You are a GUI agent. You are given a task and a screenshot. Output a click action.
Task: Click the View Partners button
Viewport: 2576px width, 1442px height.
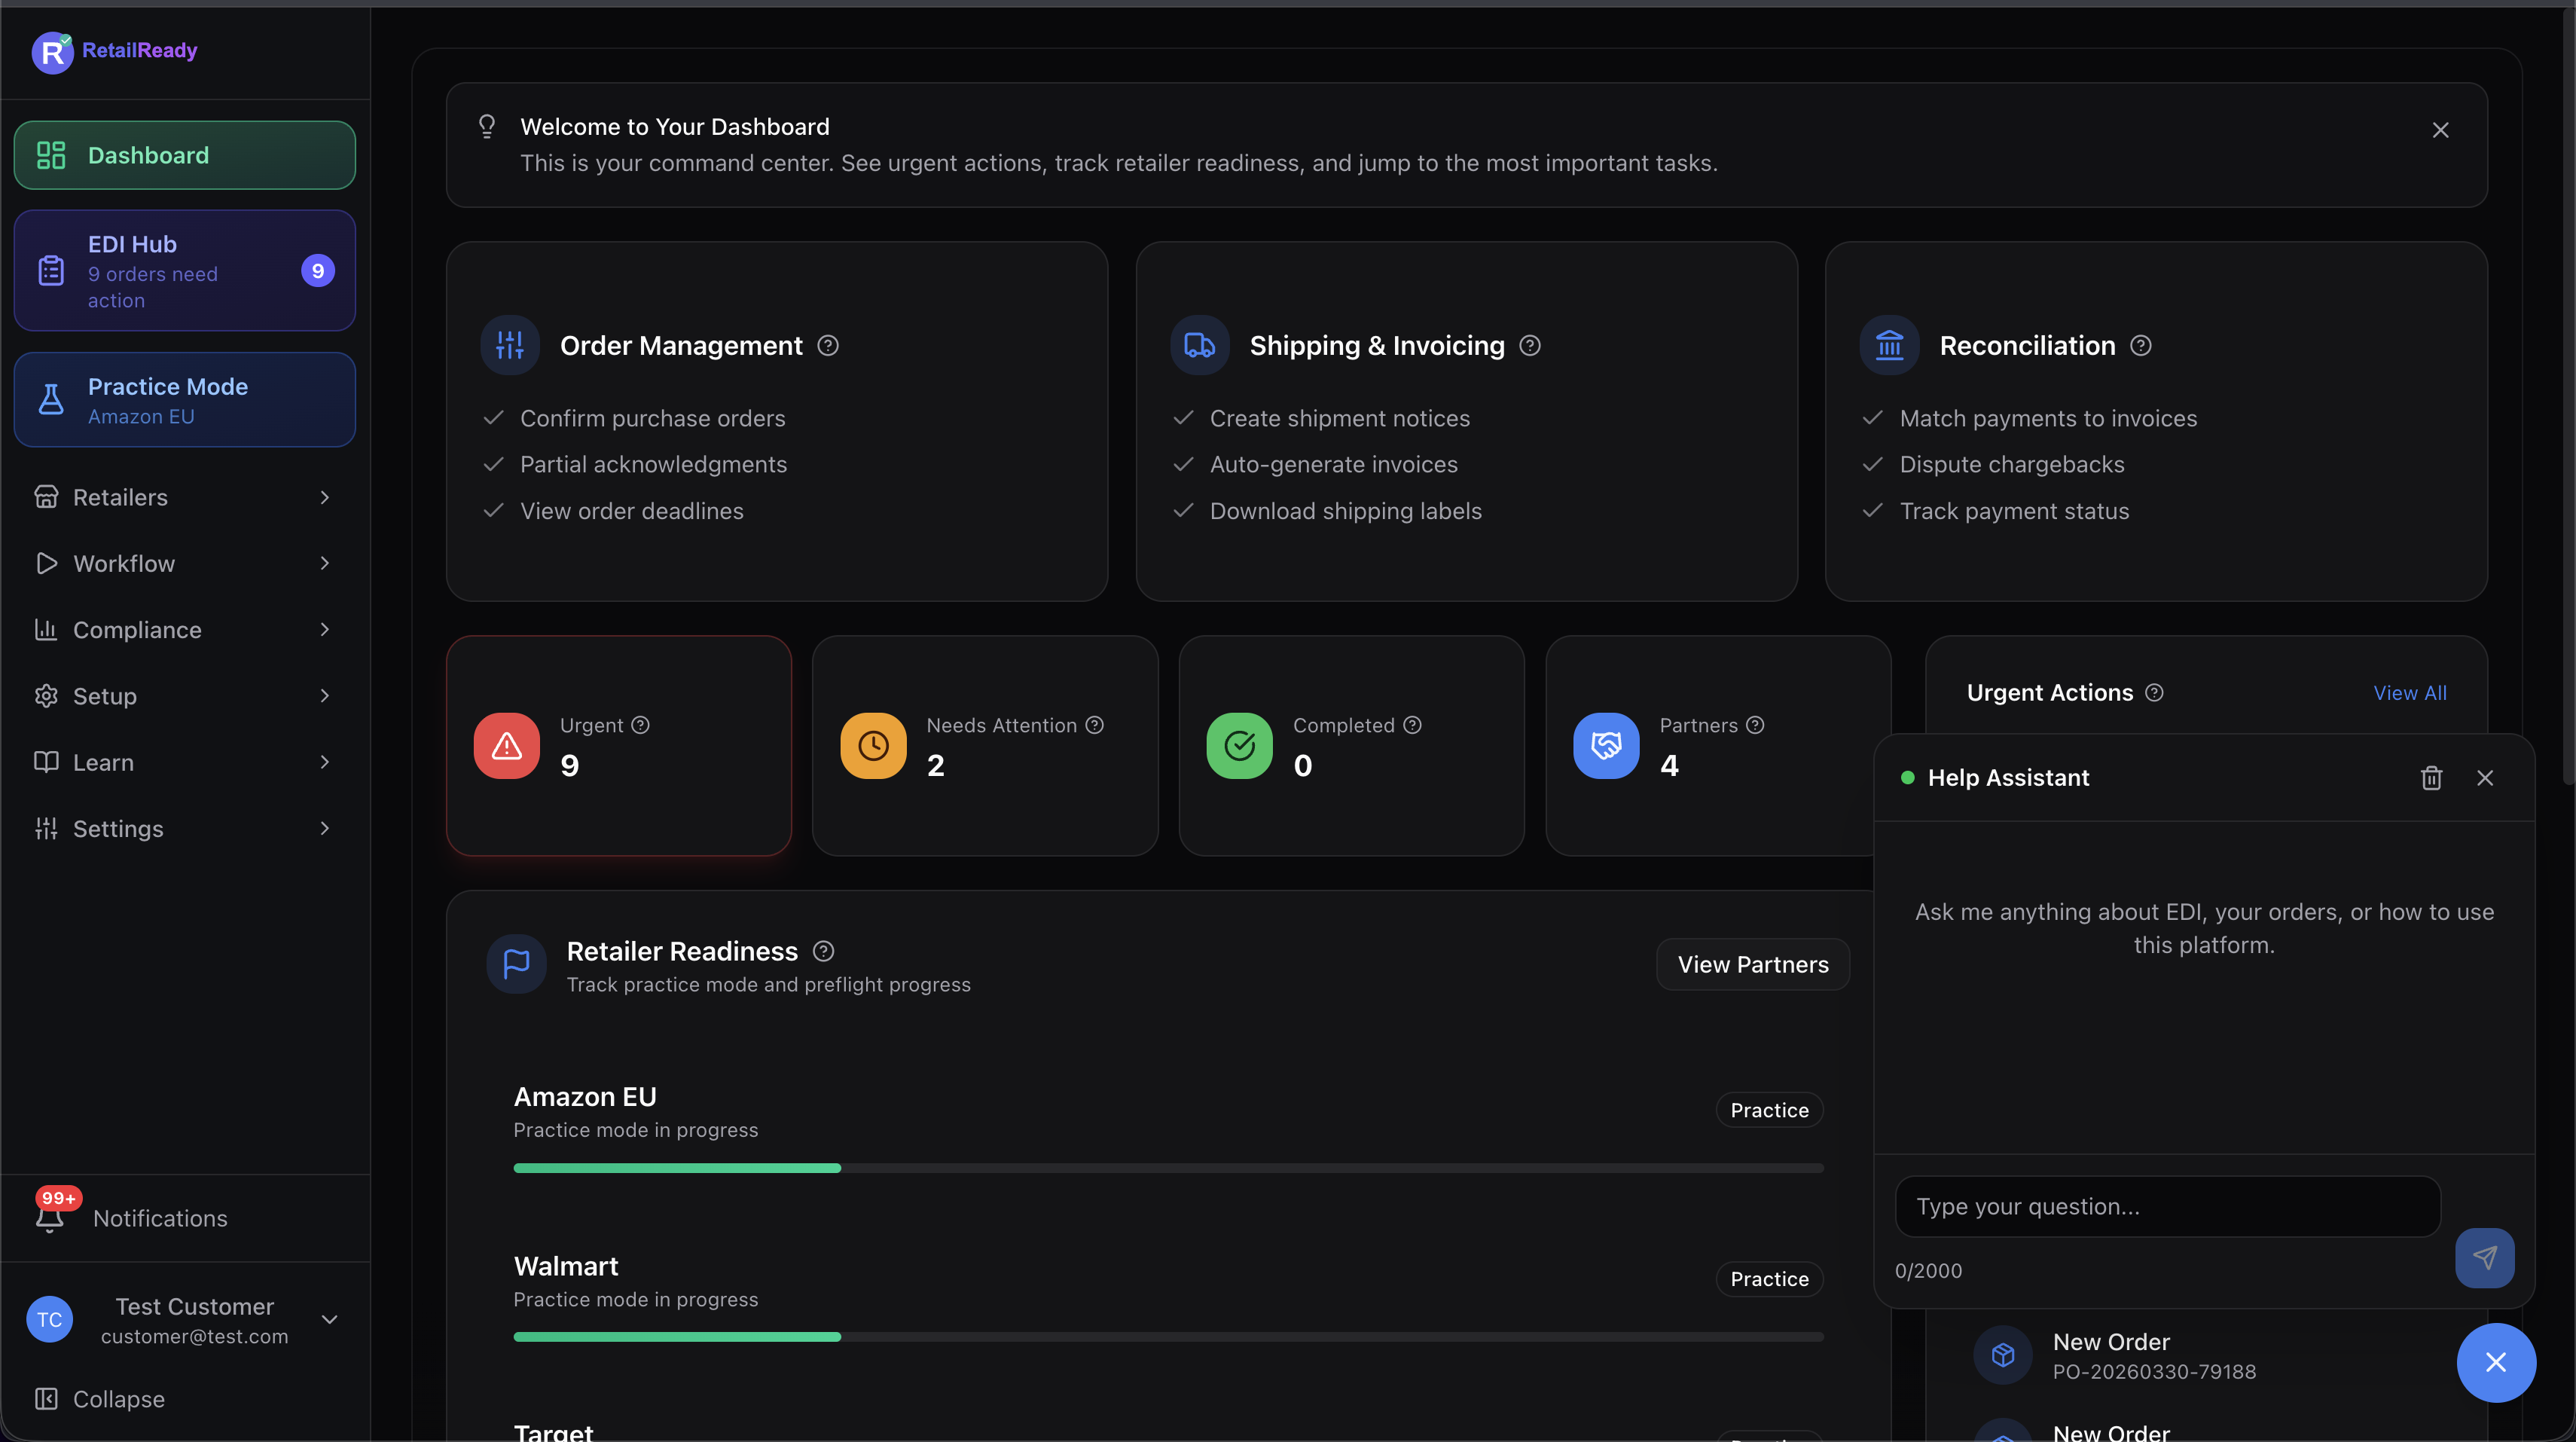(x=1752, y=964)
